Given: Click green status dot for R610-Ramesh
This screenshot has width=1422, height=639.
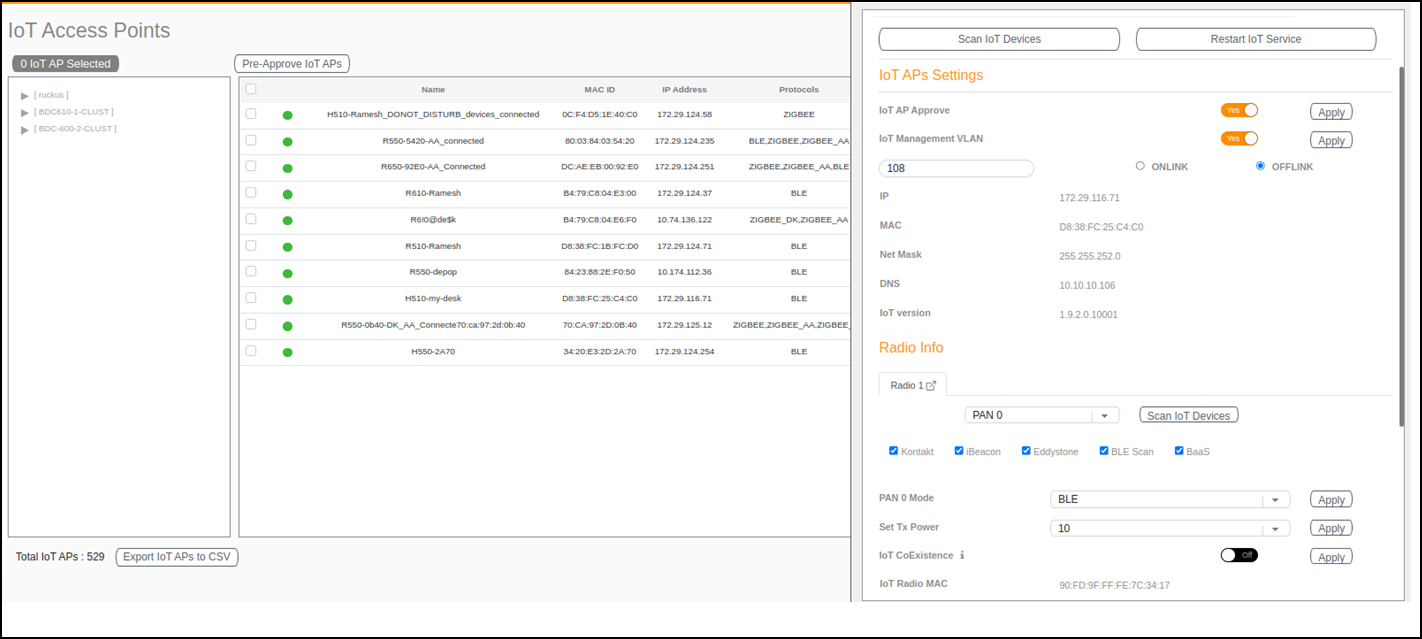Looking at the screenshot, I should click(x=288, y=194).
